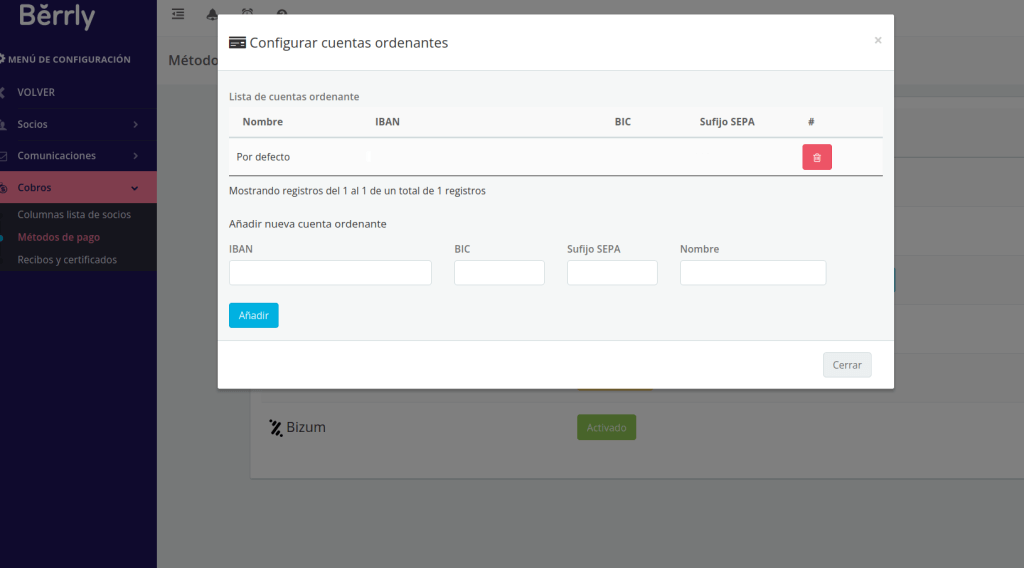This screenshot has width=1024, height=568.
Task: Click the gear icon in Menú de configuración
Action: pos(2,59)
